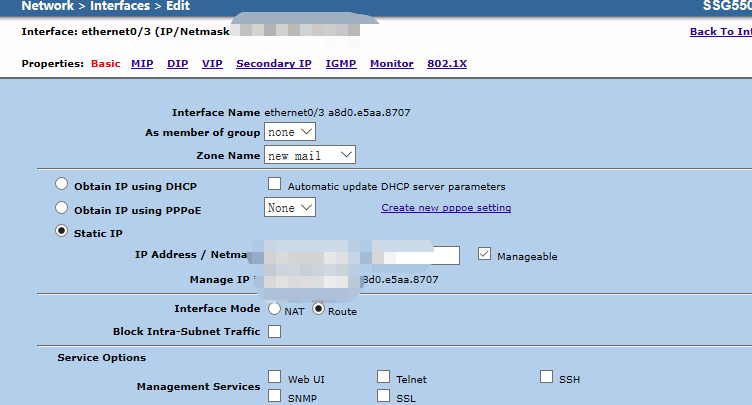Expand the 'As member of group' dropdown

290,132
